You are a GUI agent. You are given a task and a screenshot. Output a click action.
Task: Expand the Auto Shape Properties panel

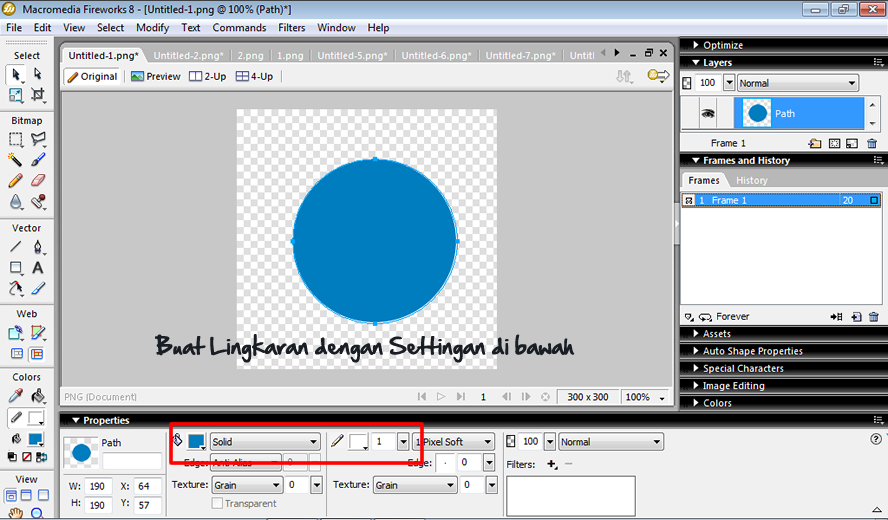(x=753, y=351)
